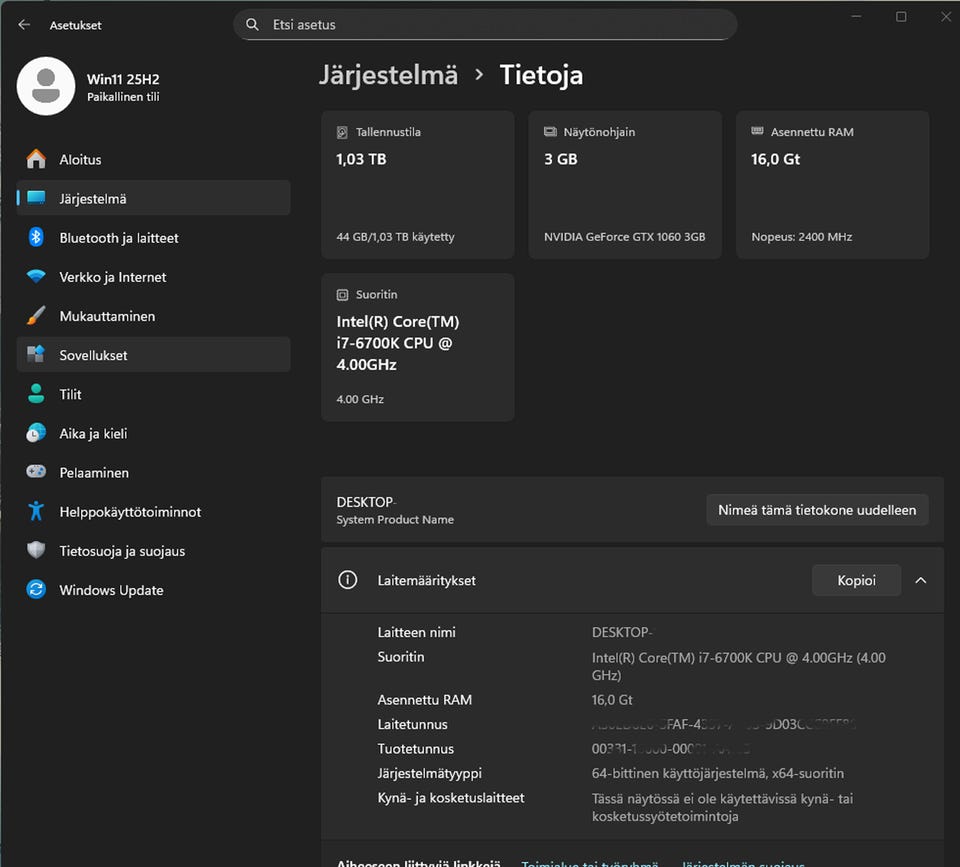Open Verkko ja Internet settings
The height and width of the screenshot is (867, 960).
[x=154, y=277]
